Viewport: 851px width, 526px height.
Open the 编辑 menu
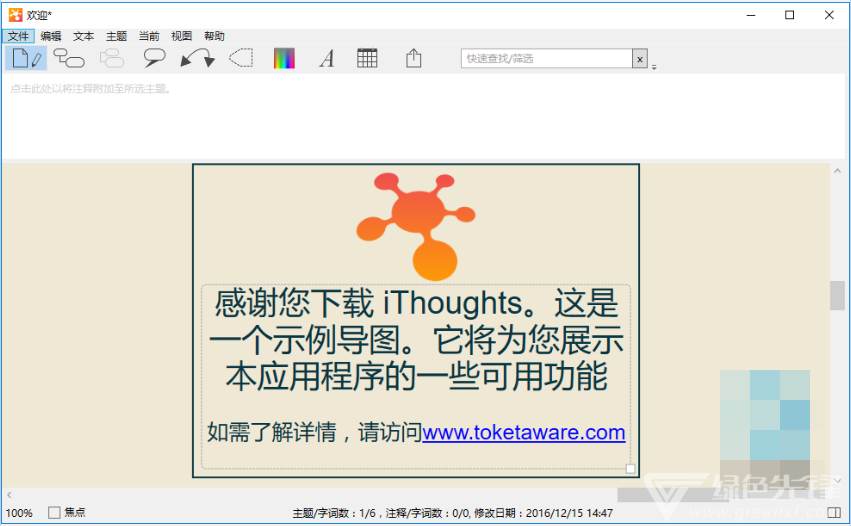point(51,36)
